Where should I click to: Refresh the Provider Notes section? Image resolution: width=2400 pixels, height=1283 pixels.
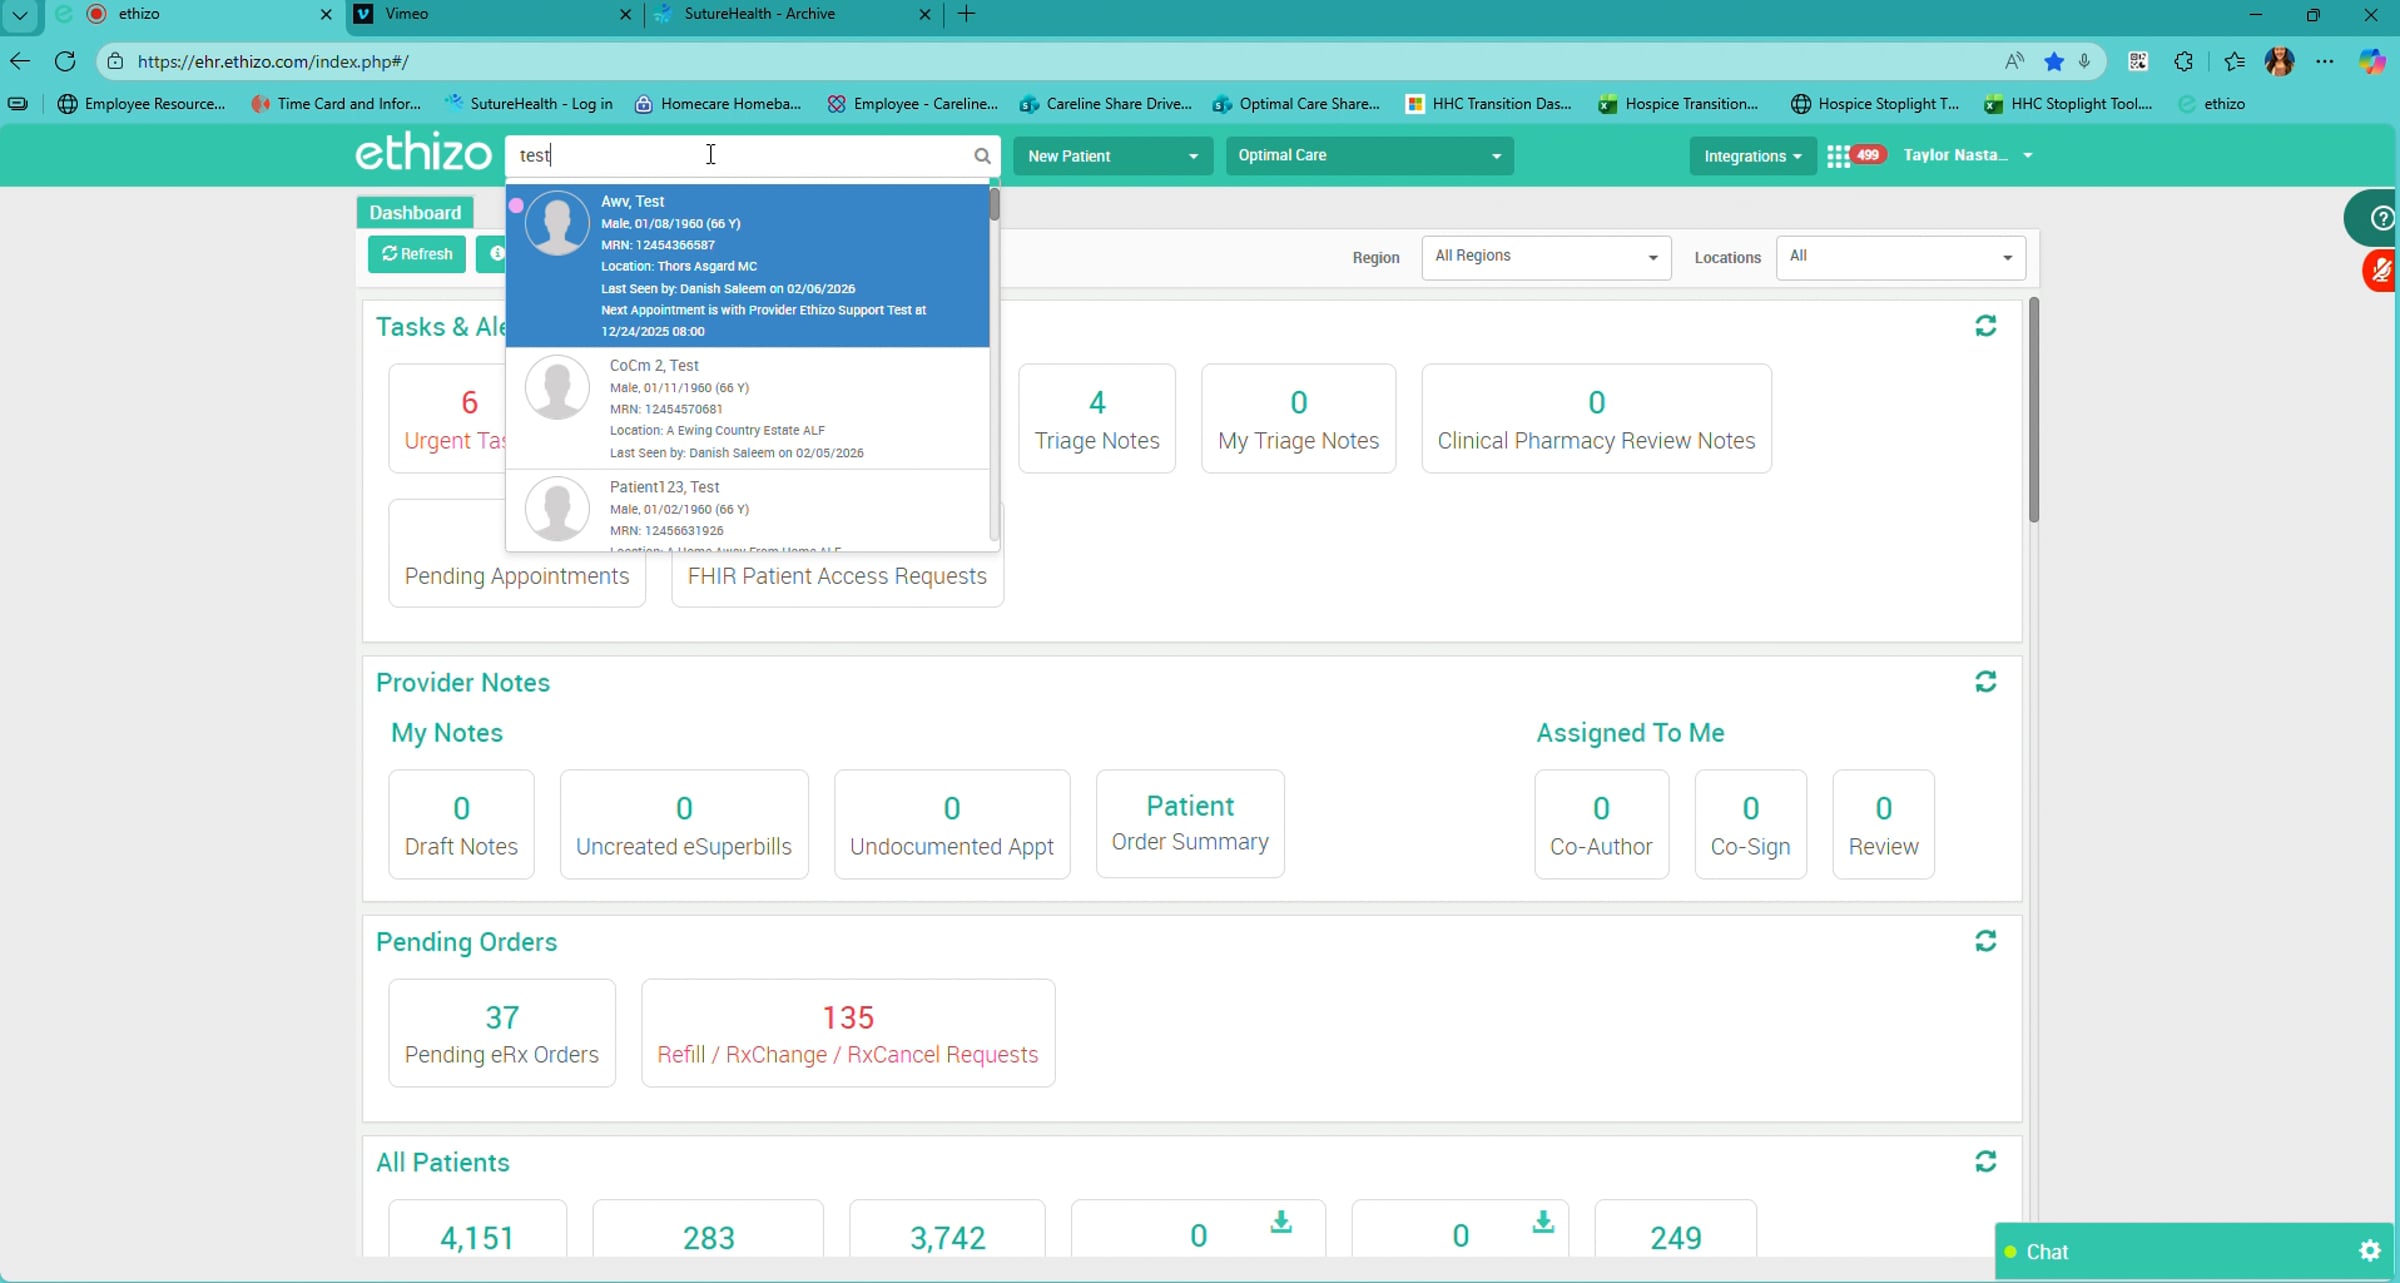(x=1986, y=682)
